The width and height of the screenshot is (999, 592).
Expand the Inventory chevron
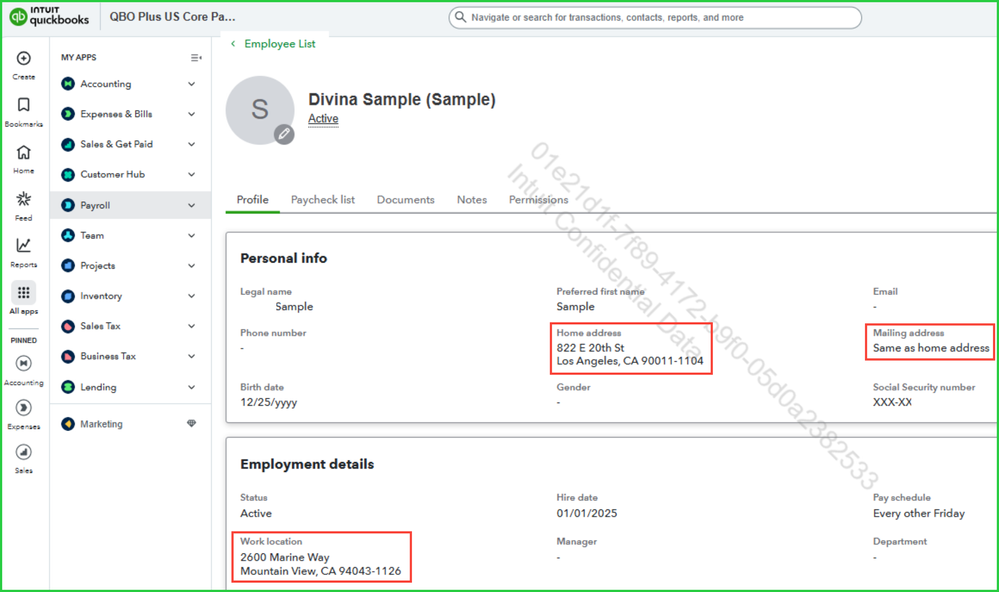(191, 296)
